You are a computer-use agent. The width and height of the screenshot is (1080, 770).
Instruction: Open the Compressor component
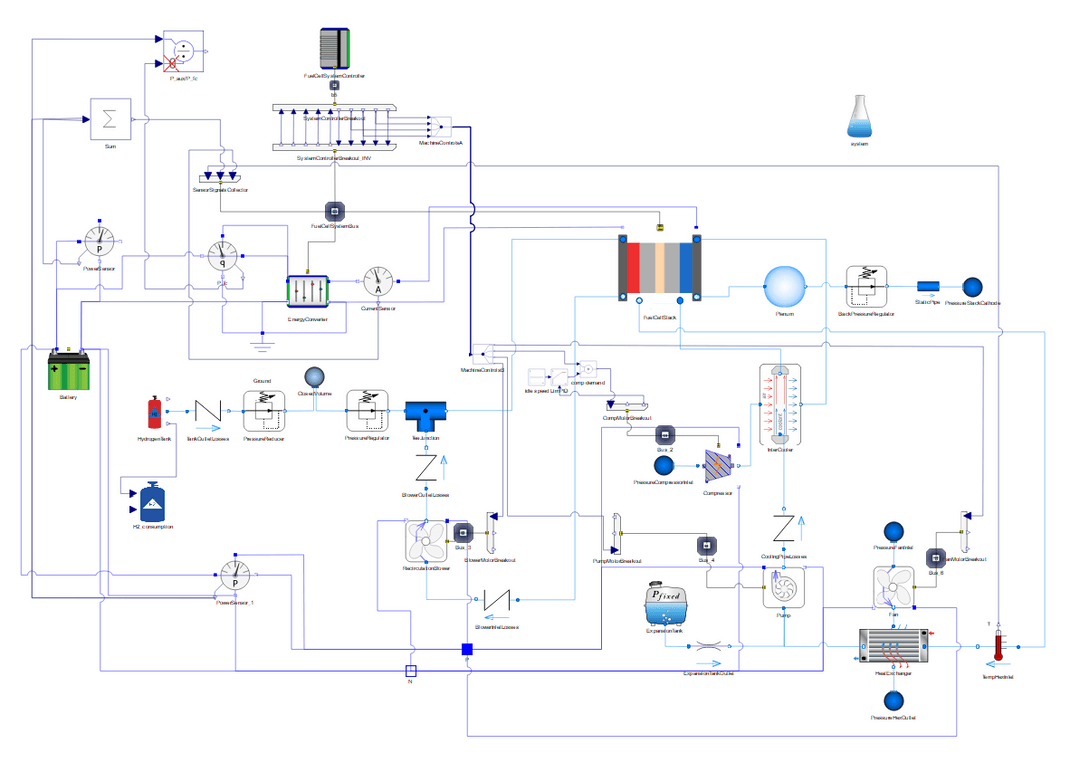(x=716, y=466)
